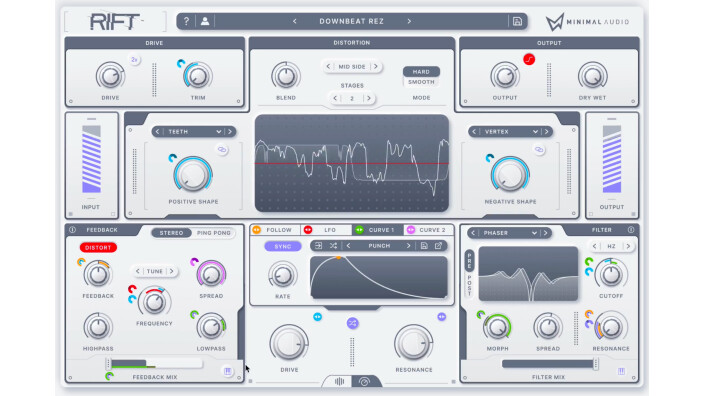Click the DOWNBEAT REZ preset name

(352, 21)
